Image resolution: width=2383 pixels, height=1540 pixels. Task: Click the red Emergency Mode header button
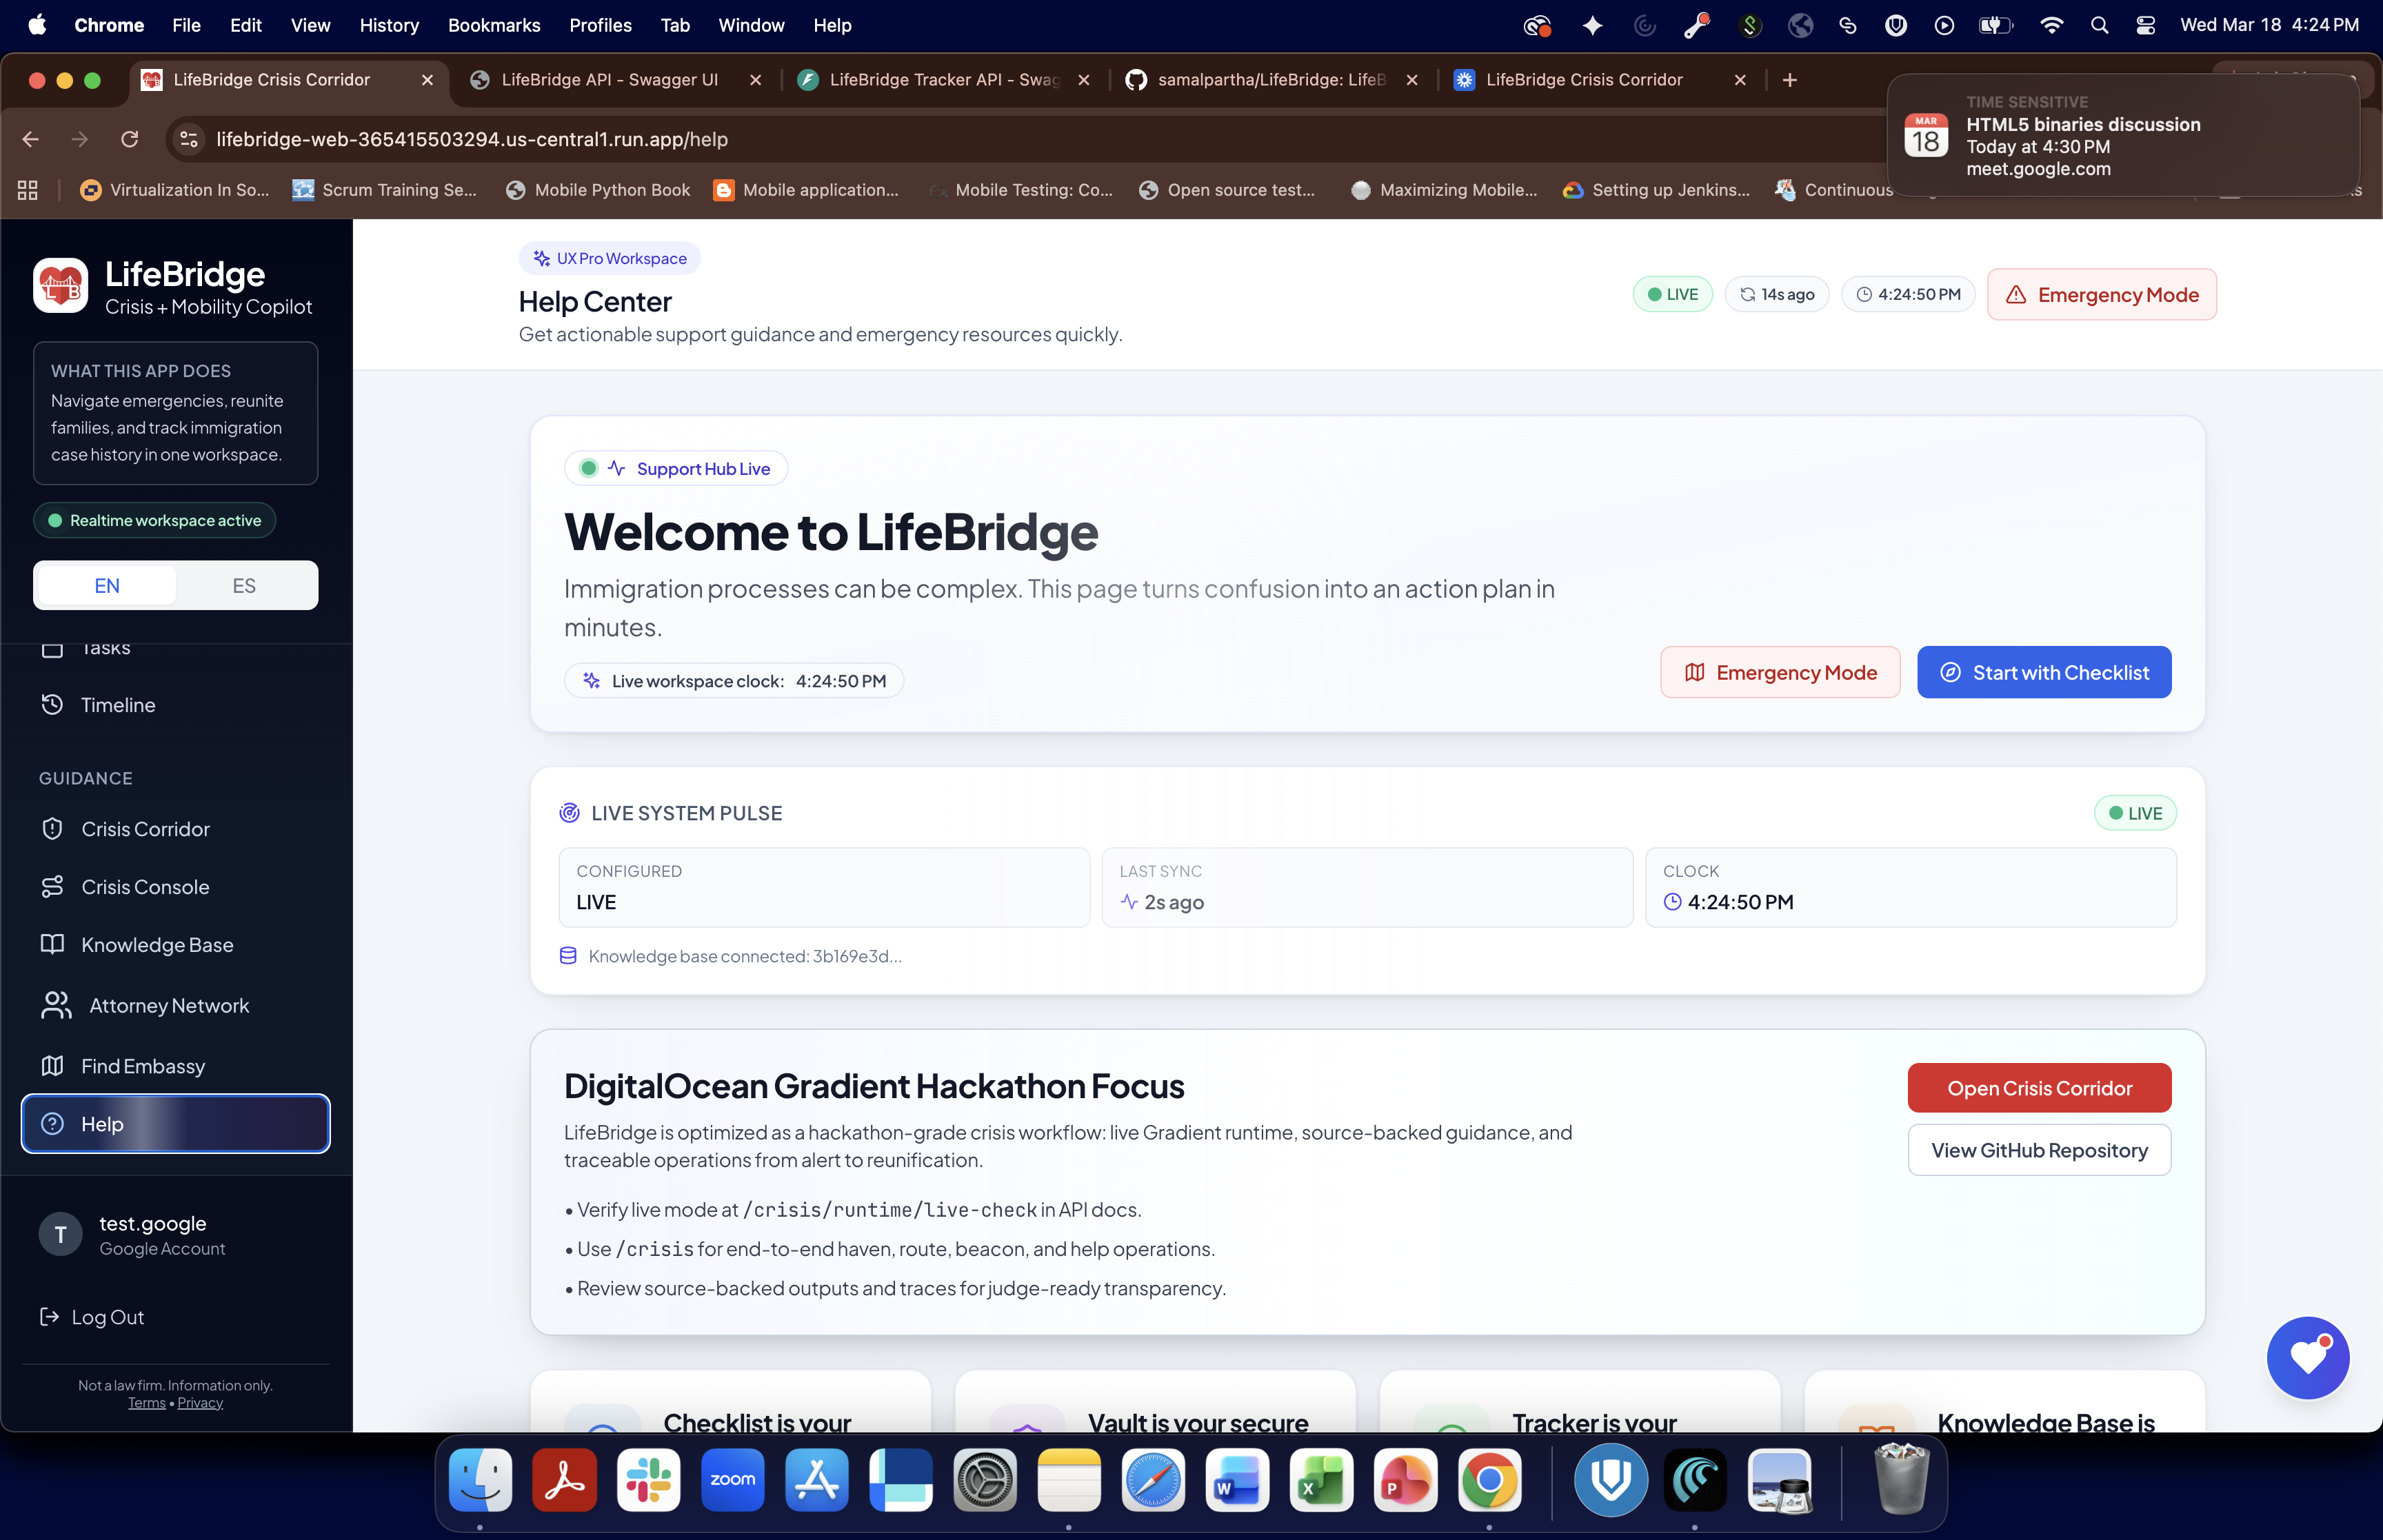[x=2101, y=295]
